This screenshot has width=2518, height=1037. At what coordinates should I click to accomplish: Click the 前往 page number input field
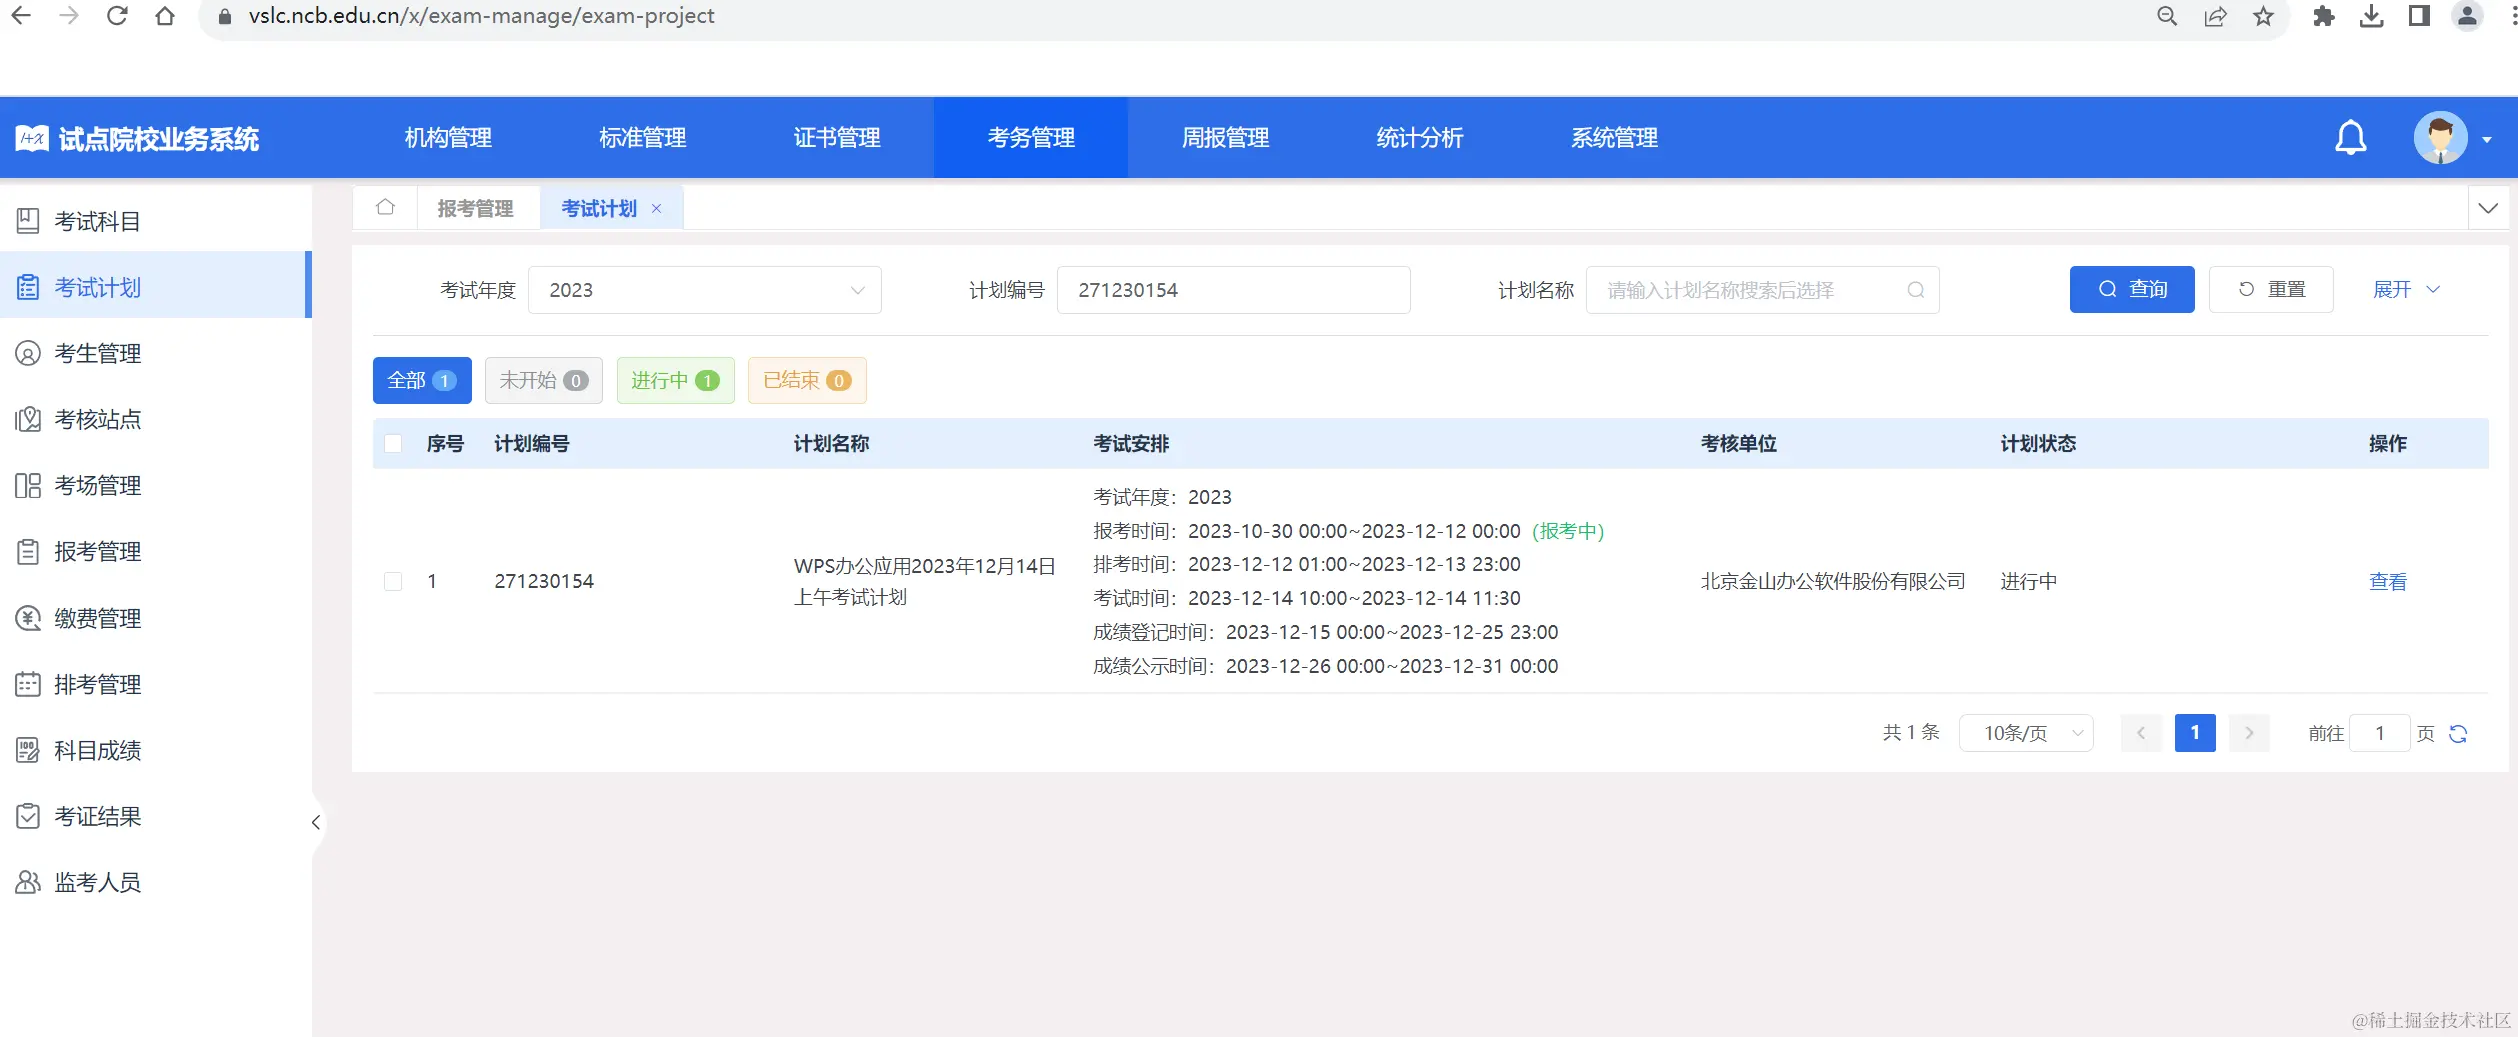pos(2379,733)
